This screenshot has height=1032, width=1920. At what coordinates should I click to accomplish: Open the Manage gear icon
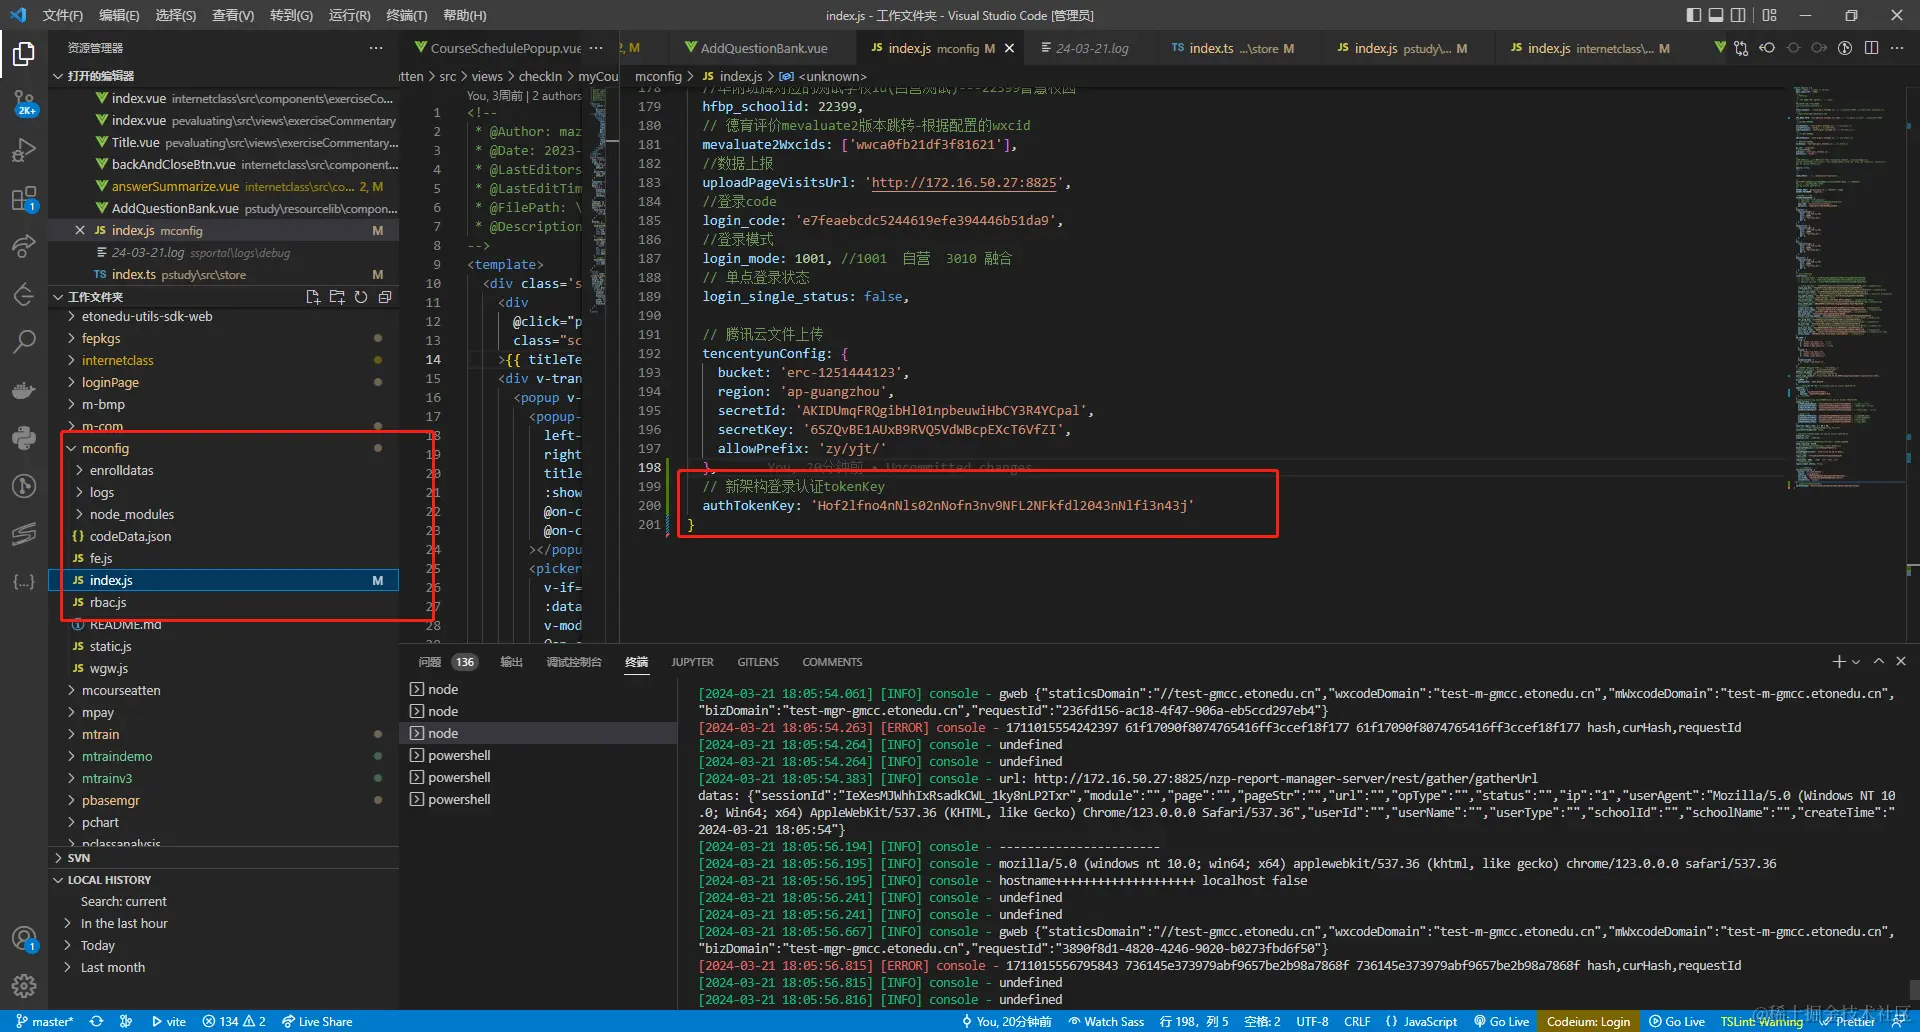[24, 986]
